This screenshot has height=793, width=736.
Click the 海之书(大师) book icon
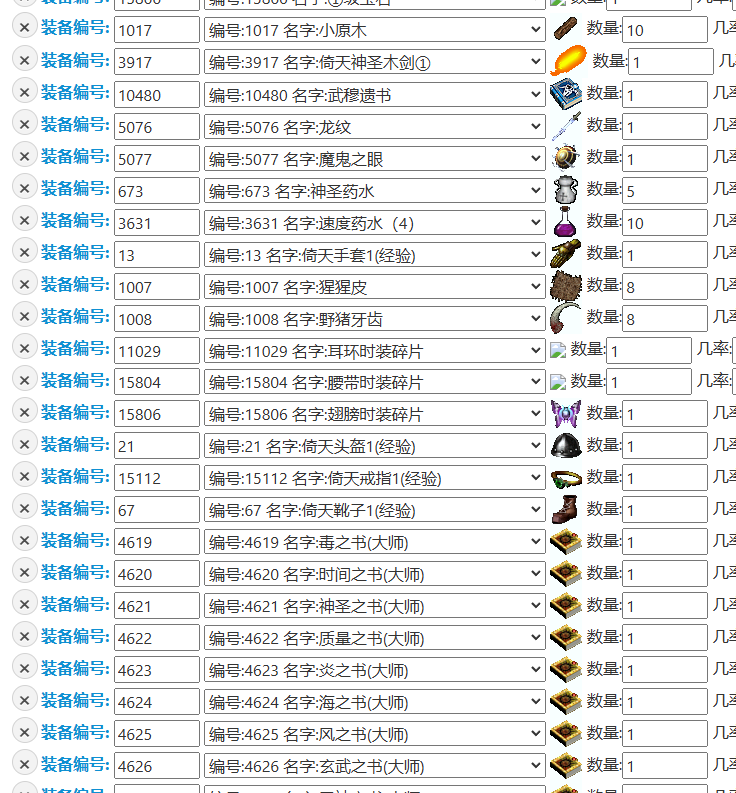coord(566,701)
